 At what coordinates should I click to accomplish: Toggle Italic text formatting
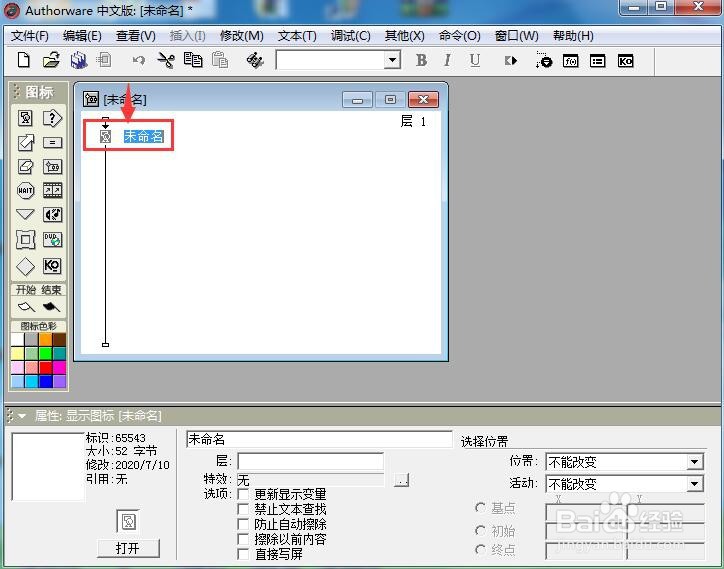447,61
